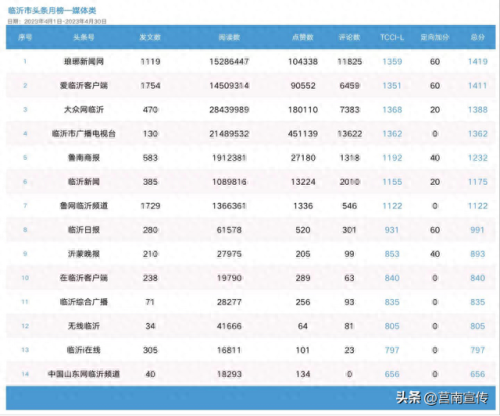The height and width of the screenshot is (416, 500).
Task: Click the "序号" column header
Action: click(25, 37)
